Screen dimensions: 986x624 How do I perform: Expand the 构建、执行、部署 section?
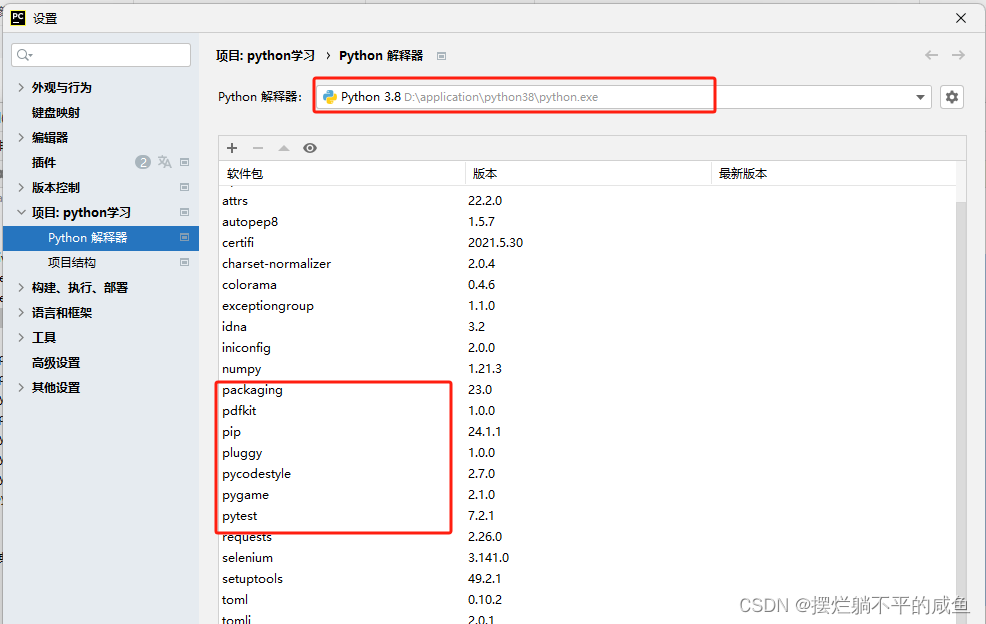(x=21, y=287)
